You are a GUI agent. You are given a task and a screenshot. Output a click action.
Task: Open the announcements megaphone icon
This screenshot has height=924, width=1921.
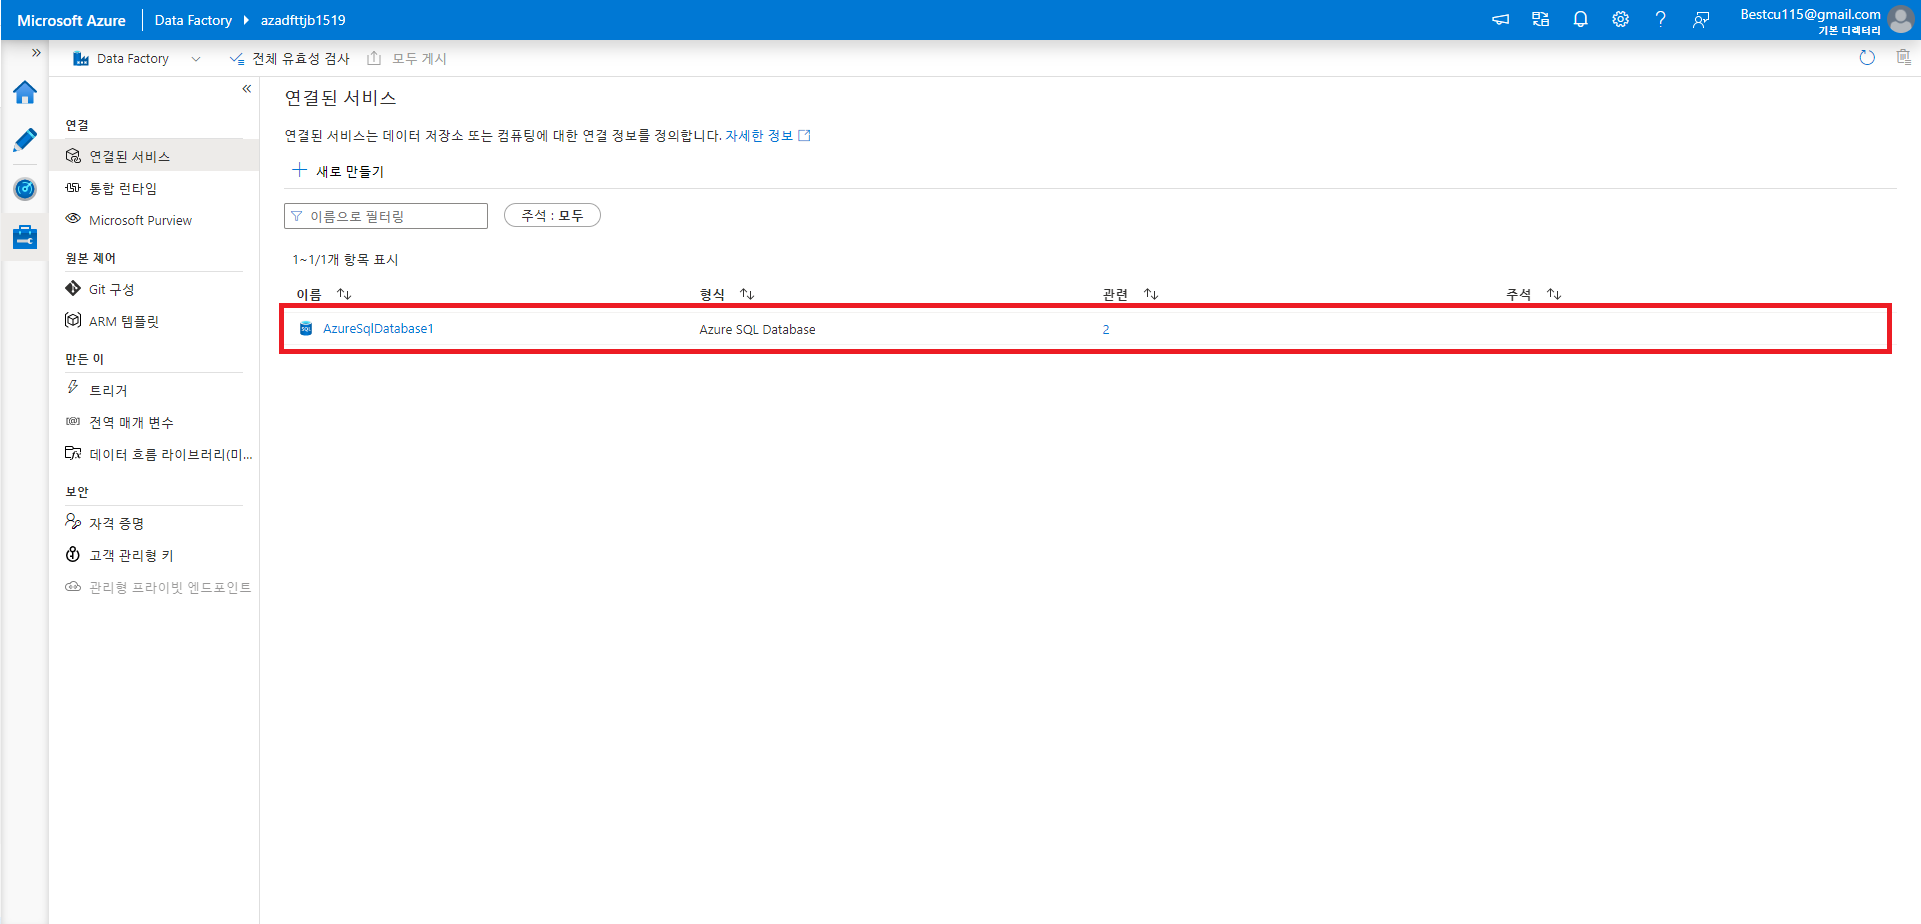1500,19
